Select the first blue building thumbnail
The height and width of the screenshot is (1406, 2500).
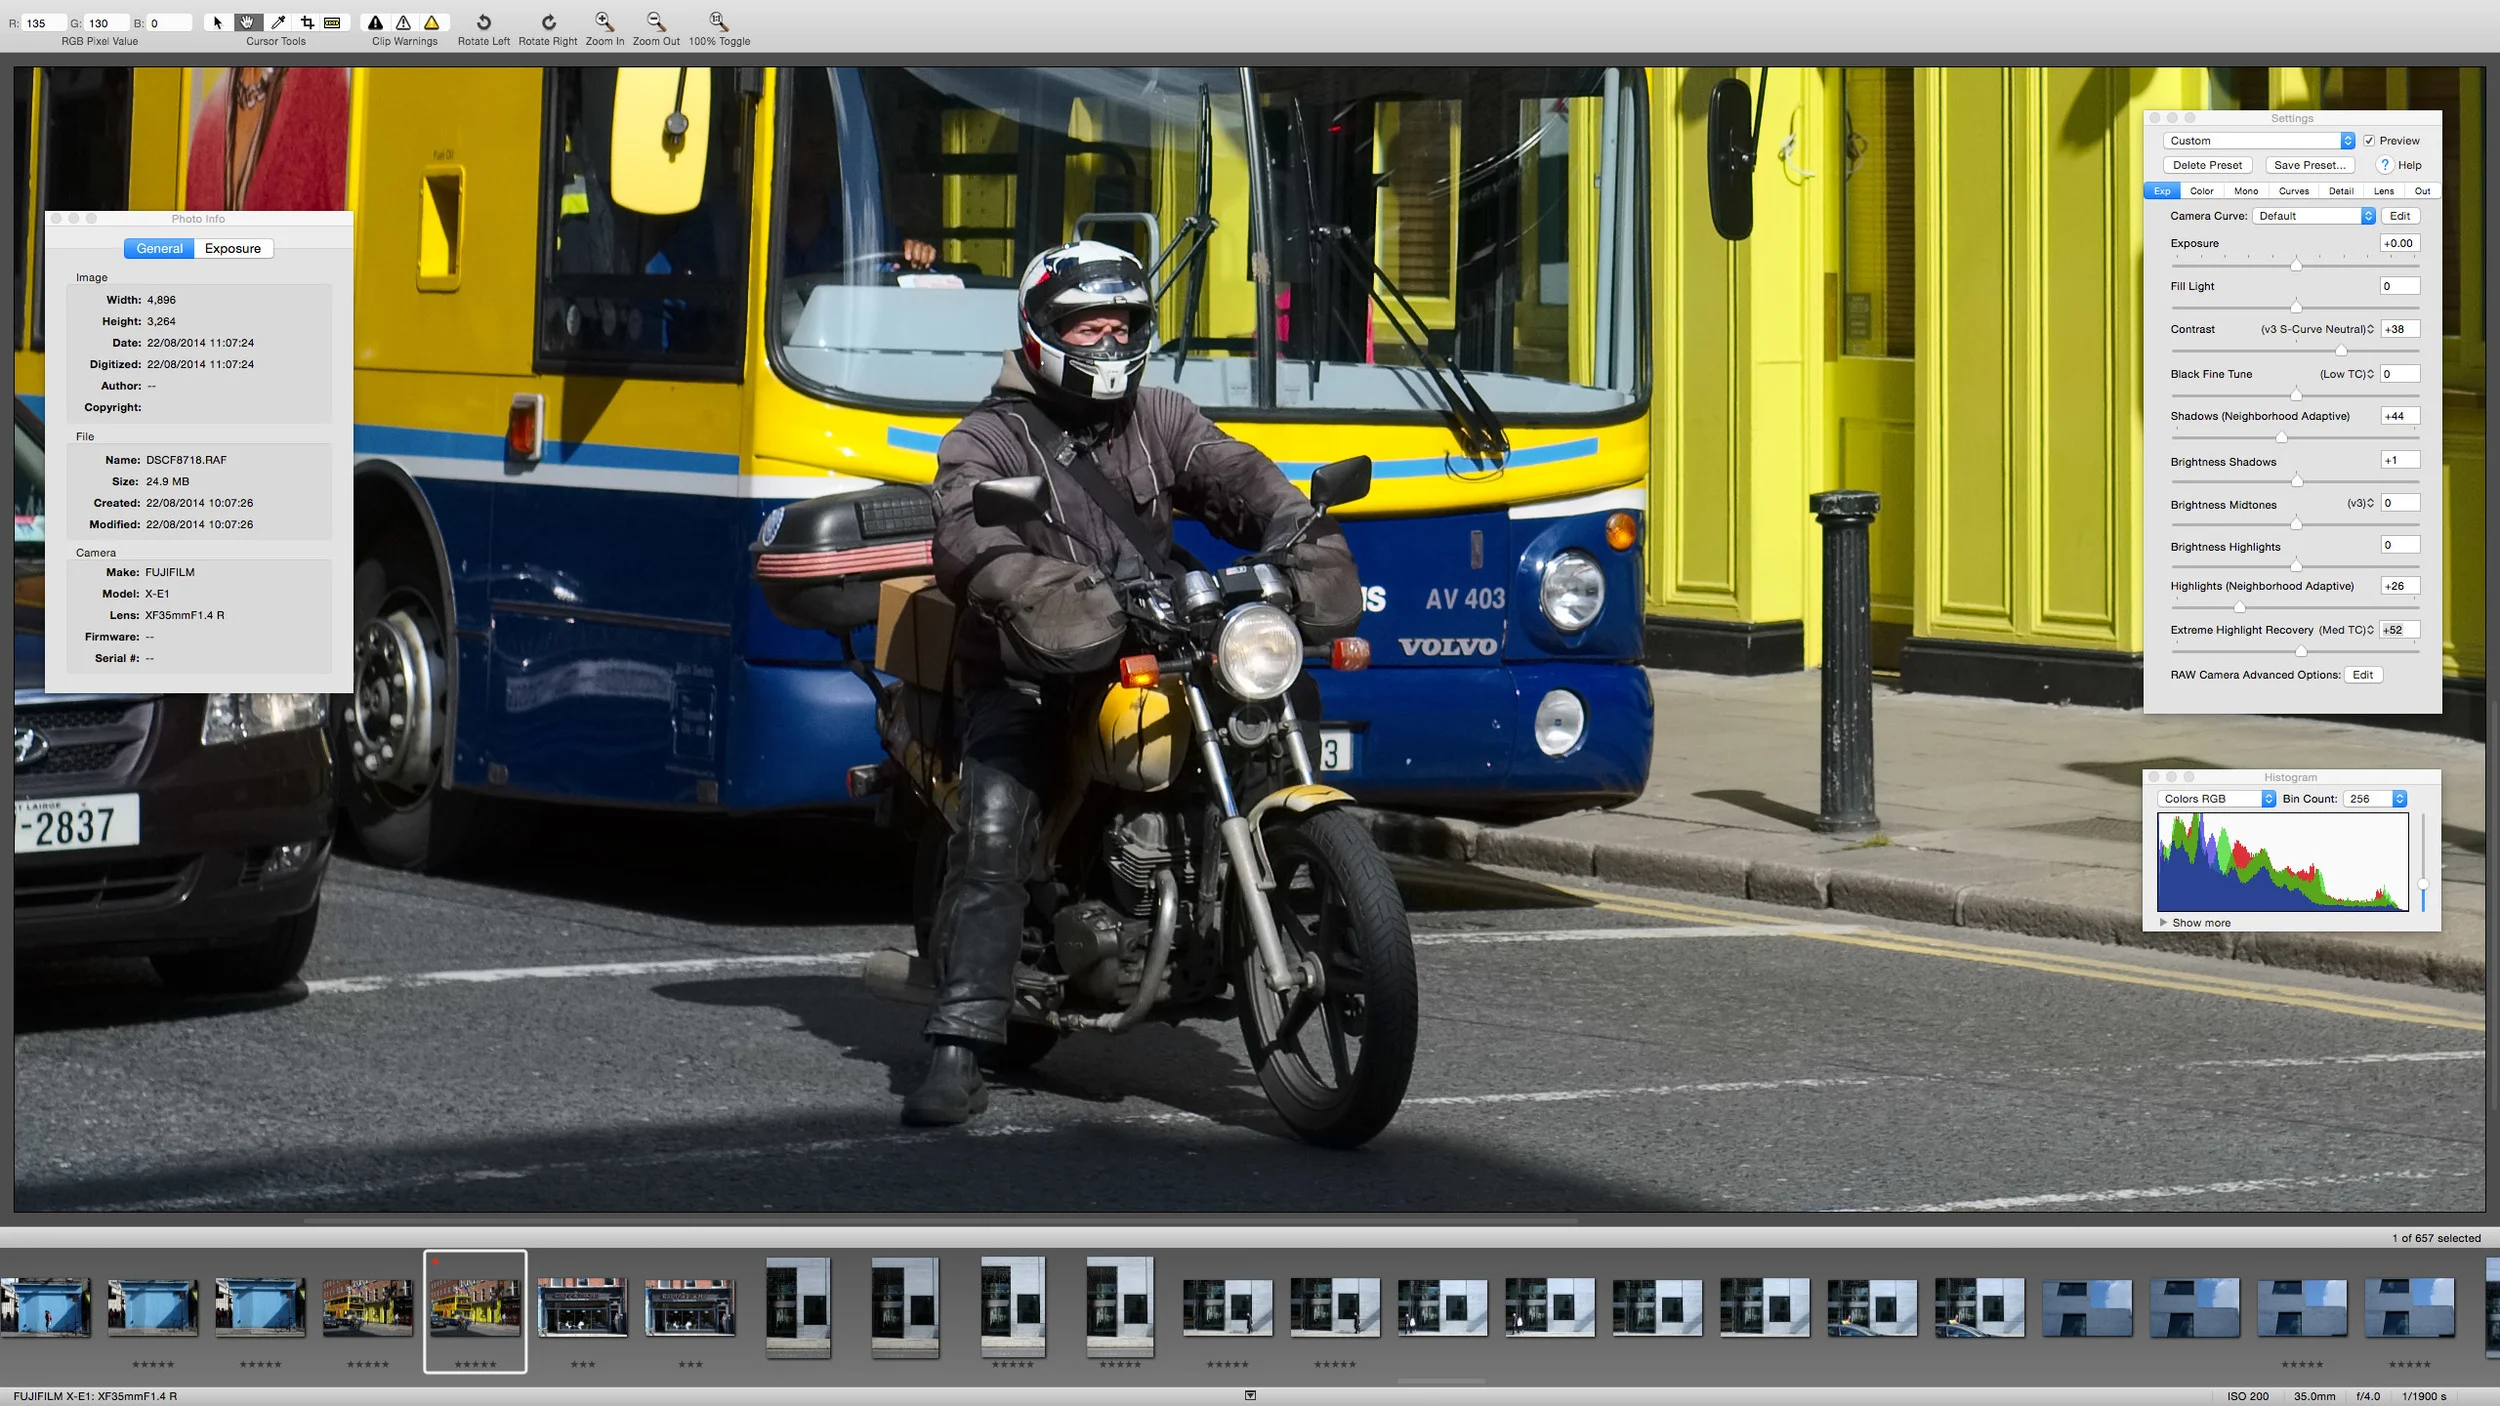[46, 1307]
